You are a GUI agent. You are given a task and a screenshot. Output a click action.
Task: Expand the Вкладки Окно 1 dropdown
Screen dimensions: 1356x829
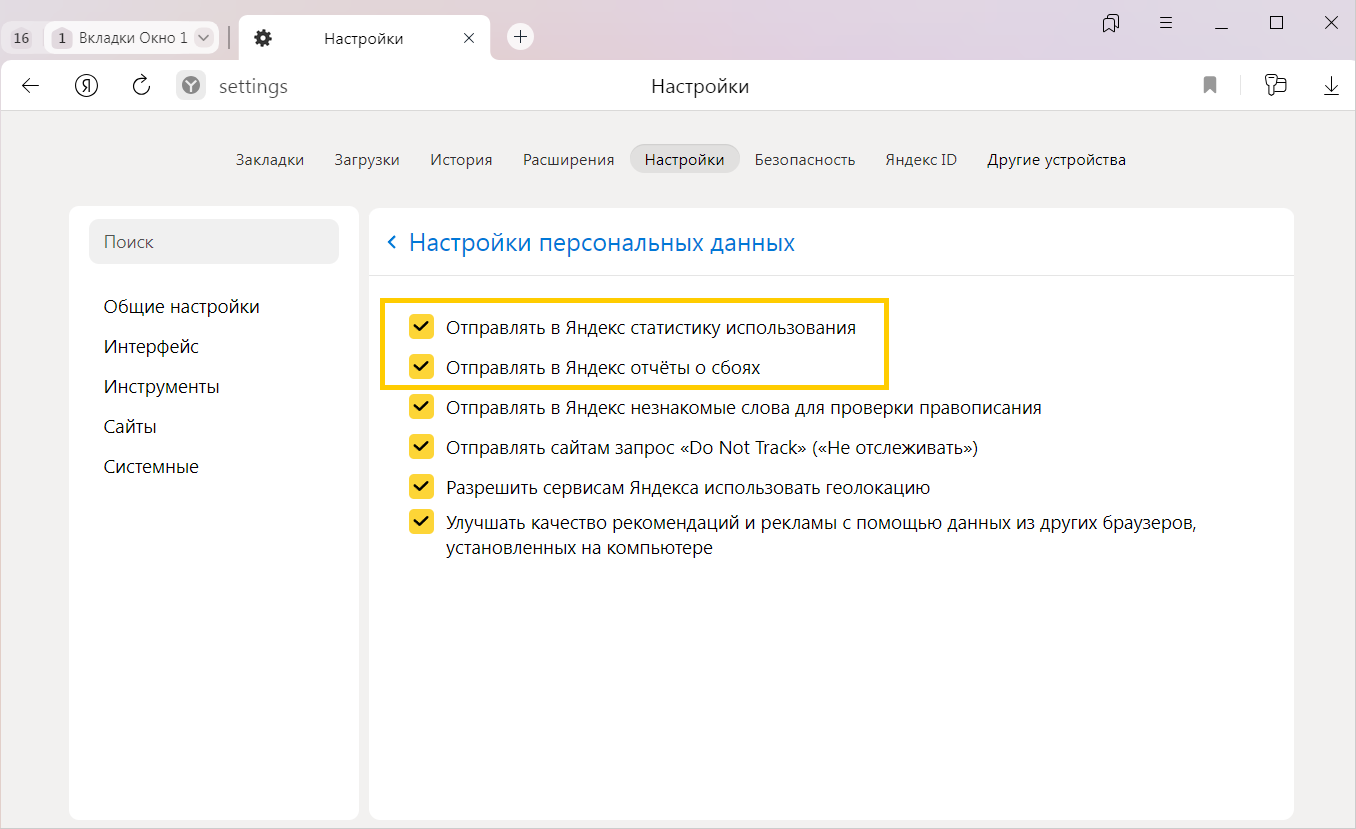click(204, 38)
